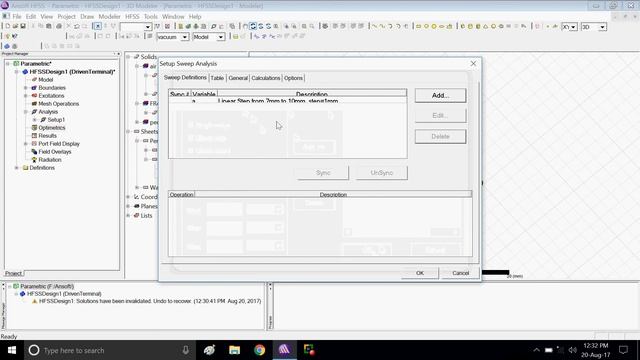Click the Draw box solid icon
Image resolution: width=640 pixels, height=360 pixels.
(462, 26)
